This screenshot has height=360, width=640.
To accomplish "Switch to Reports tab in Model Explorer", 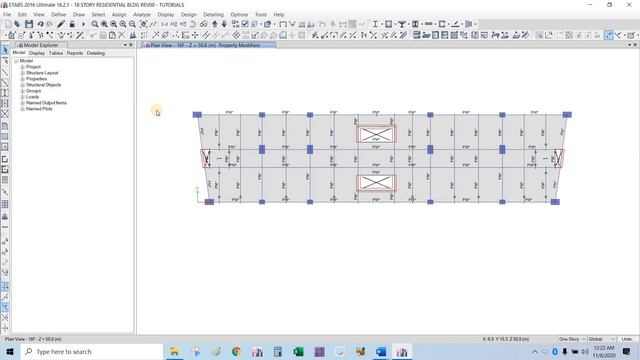I will coord(75,53).
